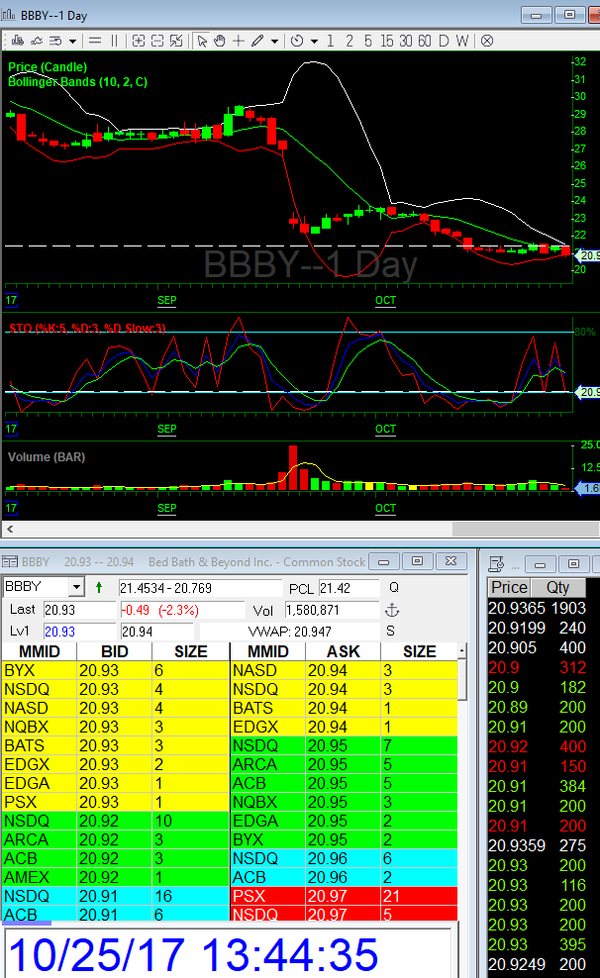This screenshot has height=978, width=600.
Task: Set chart to 15 minute interval
Action: [x=386, y=41]
